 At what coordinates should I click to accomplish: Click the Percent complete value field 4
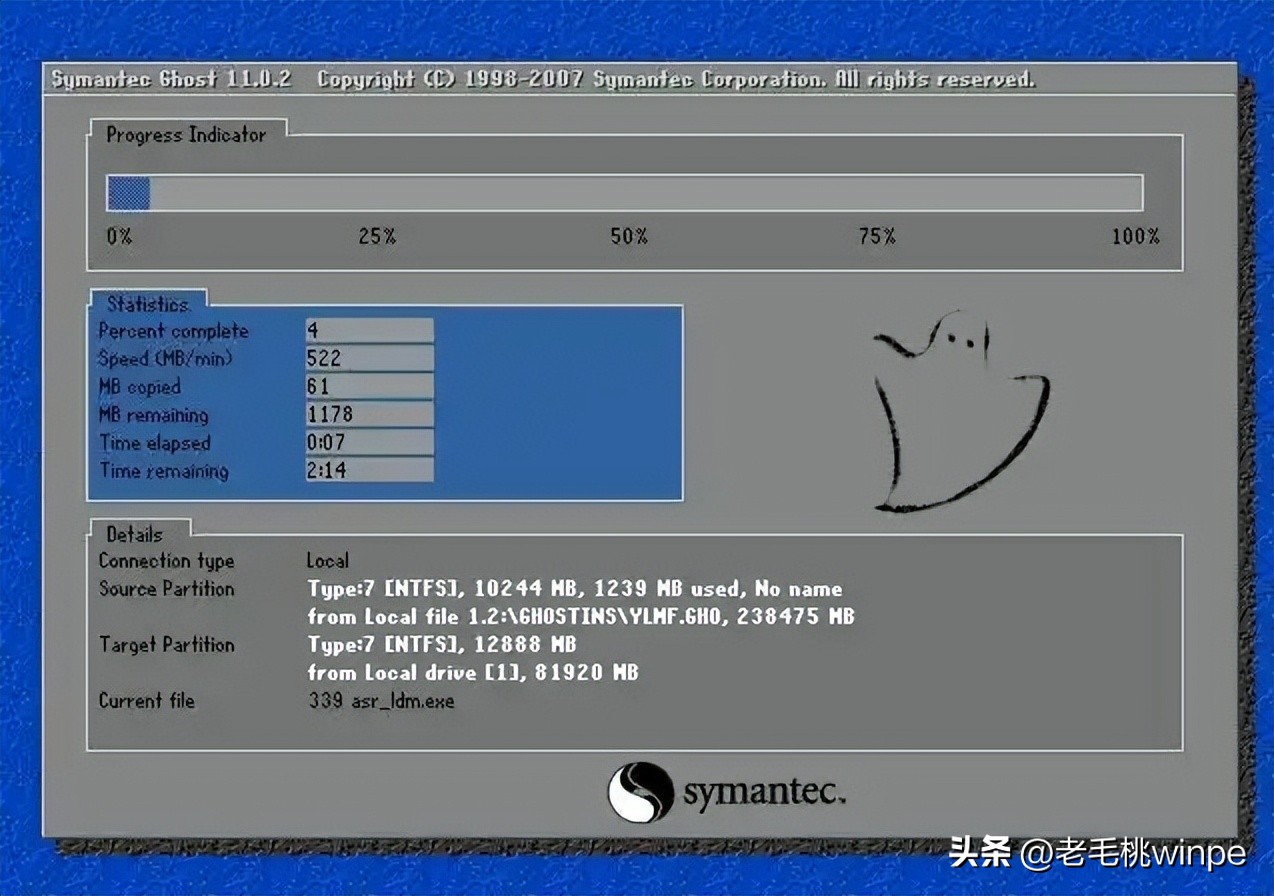coord(370,331)
